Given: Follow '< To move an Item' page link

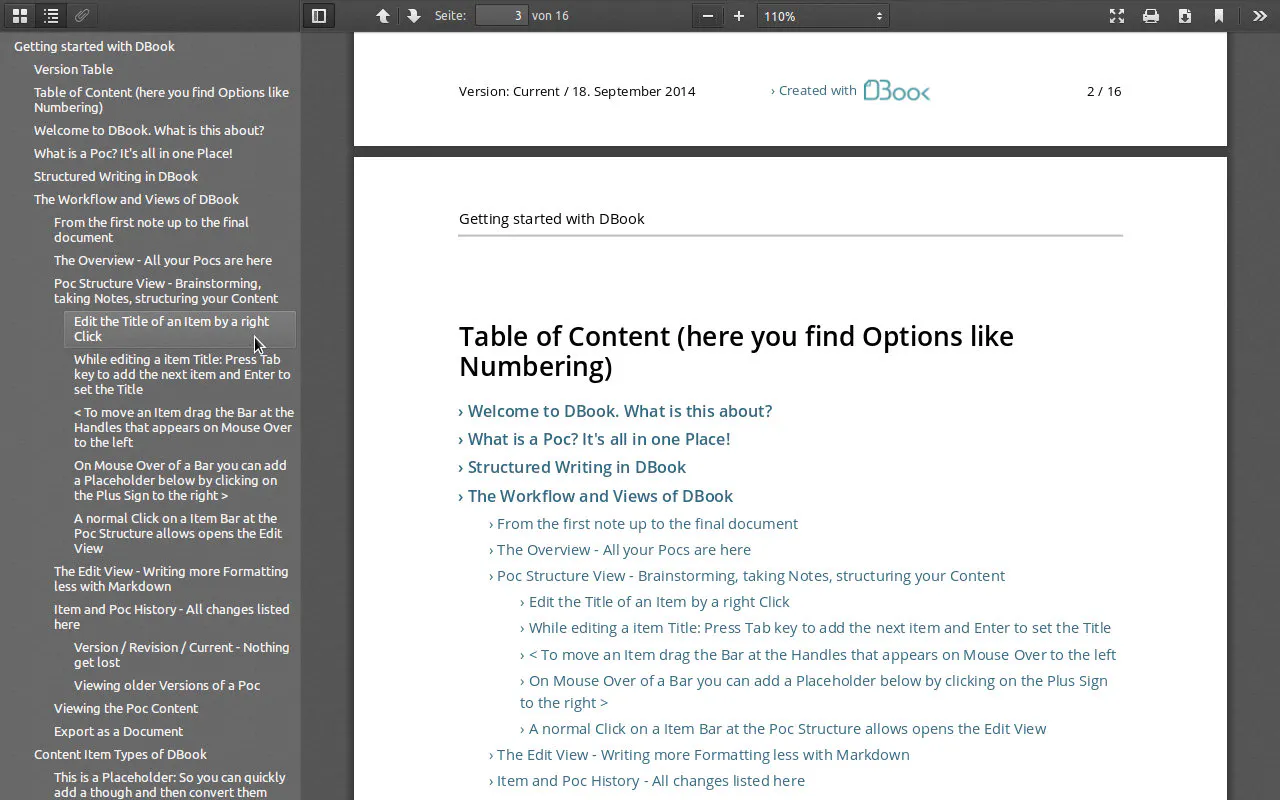Looking at the screenshot, I should tap(818, 654).
